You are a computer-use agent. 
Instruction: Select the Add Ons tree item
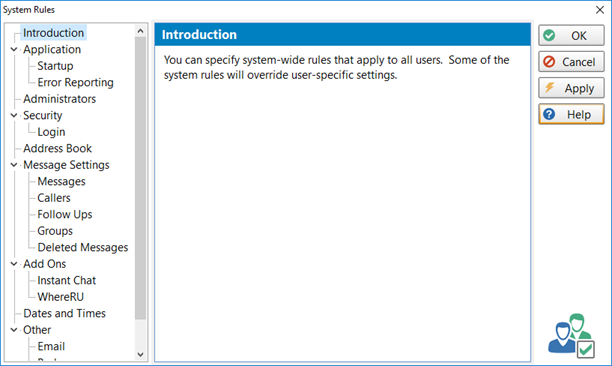[x=44, y=264]
